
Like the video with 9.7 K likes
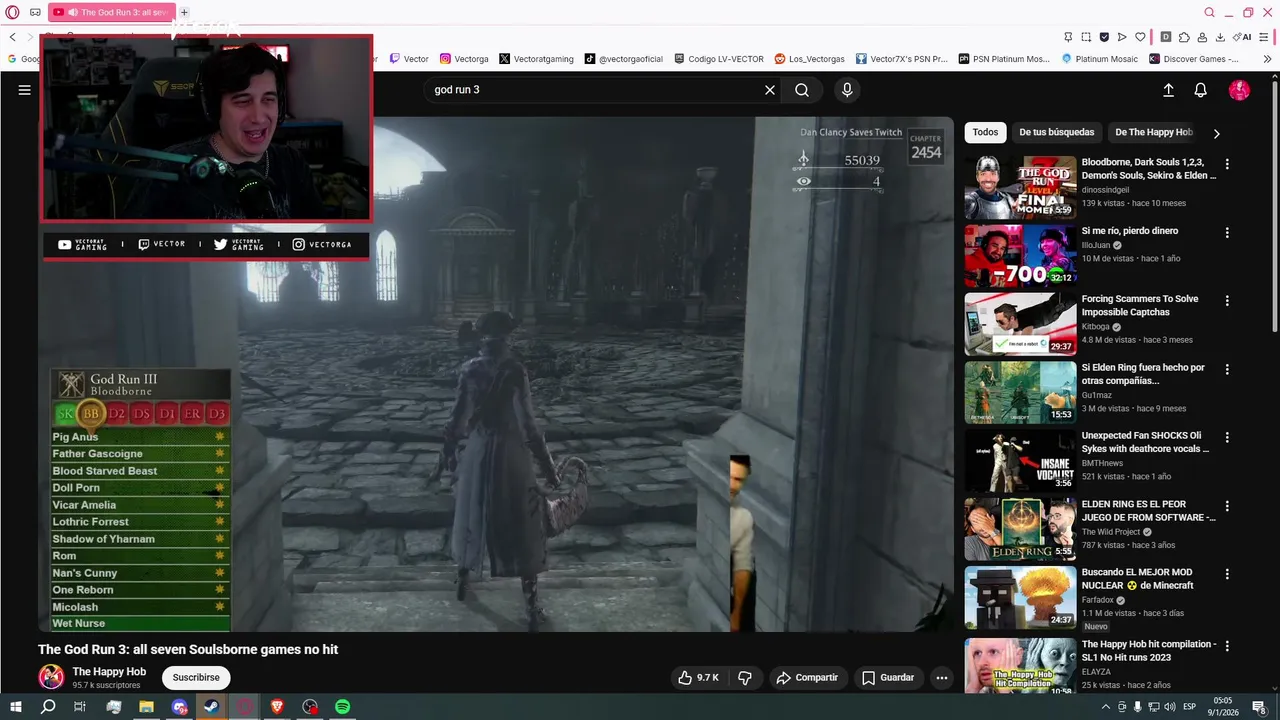pyautogui.click(x=698, y=677)
